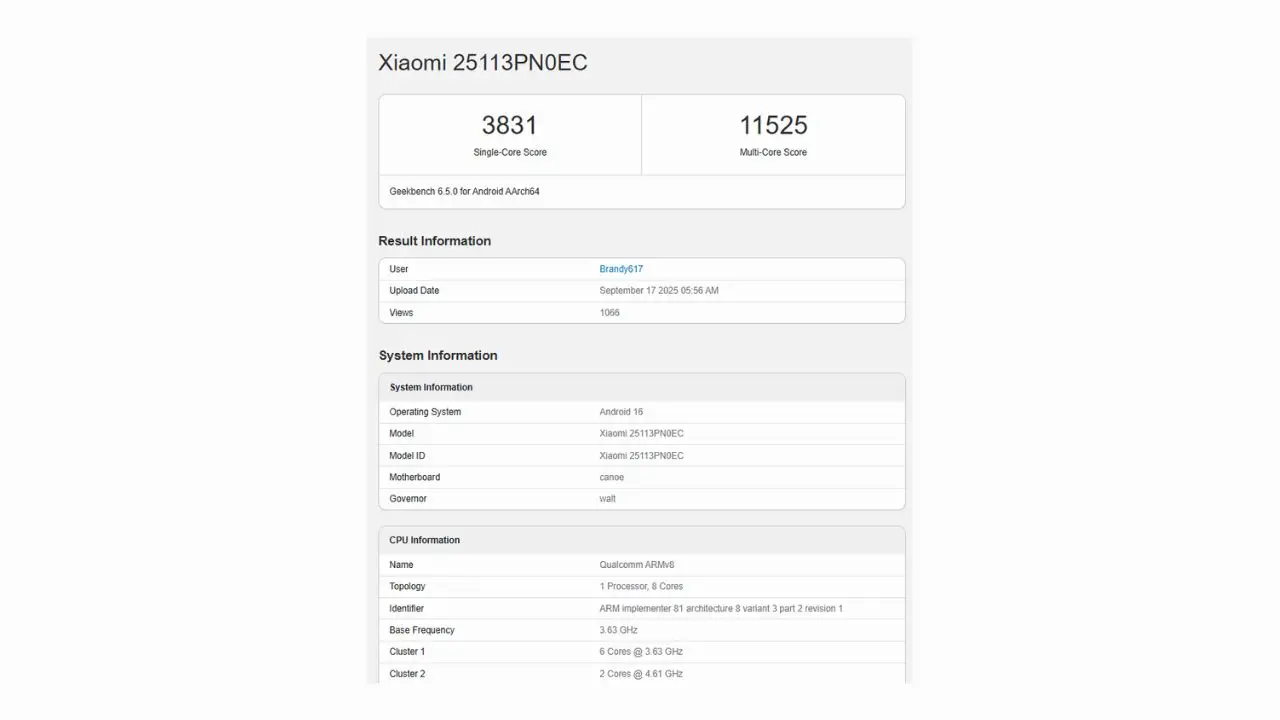The image size is (1280, 720).
Task: Click the ARM implementer identifier text
Action: point(720,609)
